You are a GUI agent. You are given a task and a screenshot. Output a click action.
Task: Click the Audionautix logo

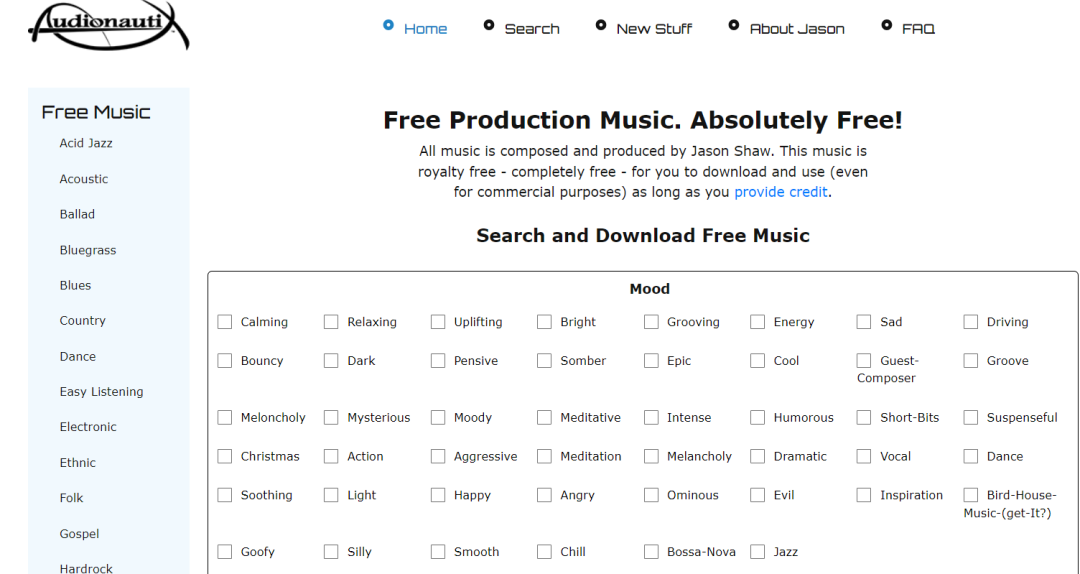tap(108, 25)
